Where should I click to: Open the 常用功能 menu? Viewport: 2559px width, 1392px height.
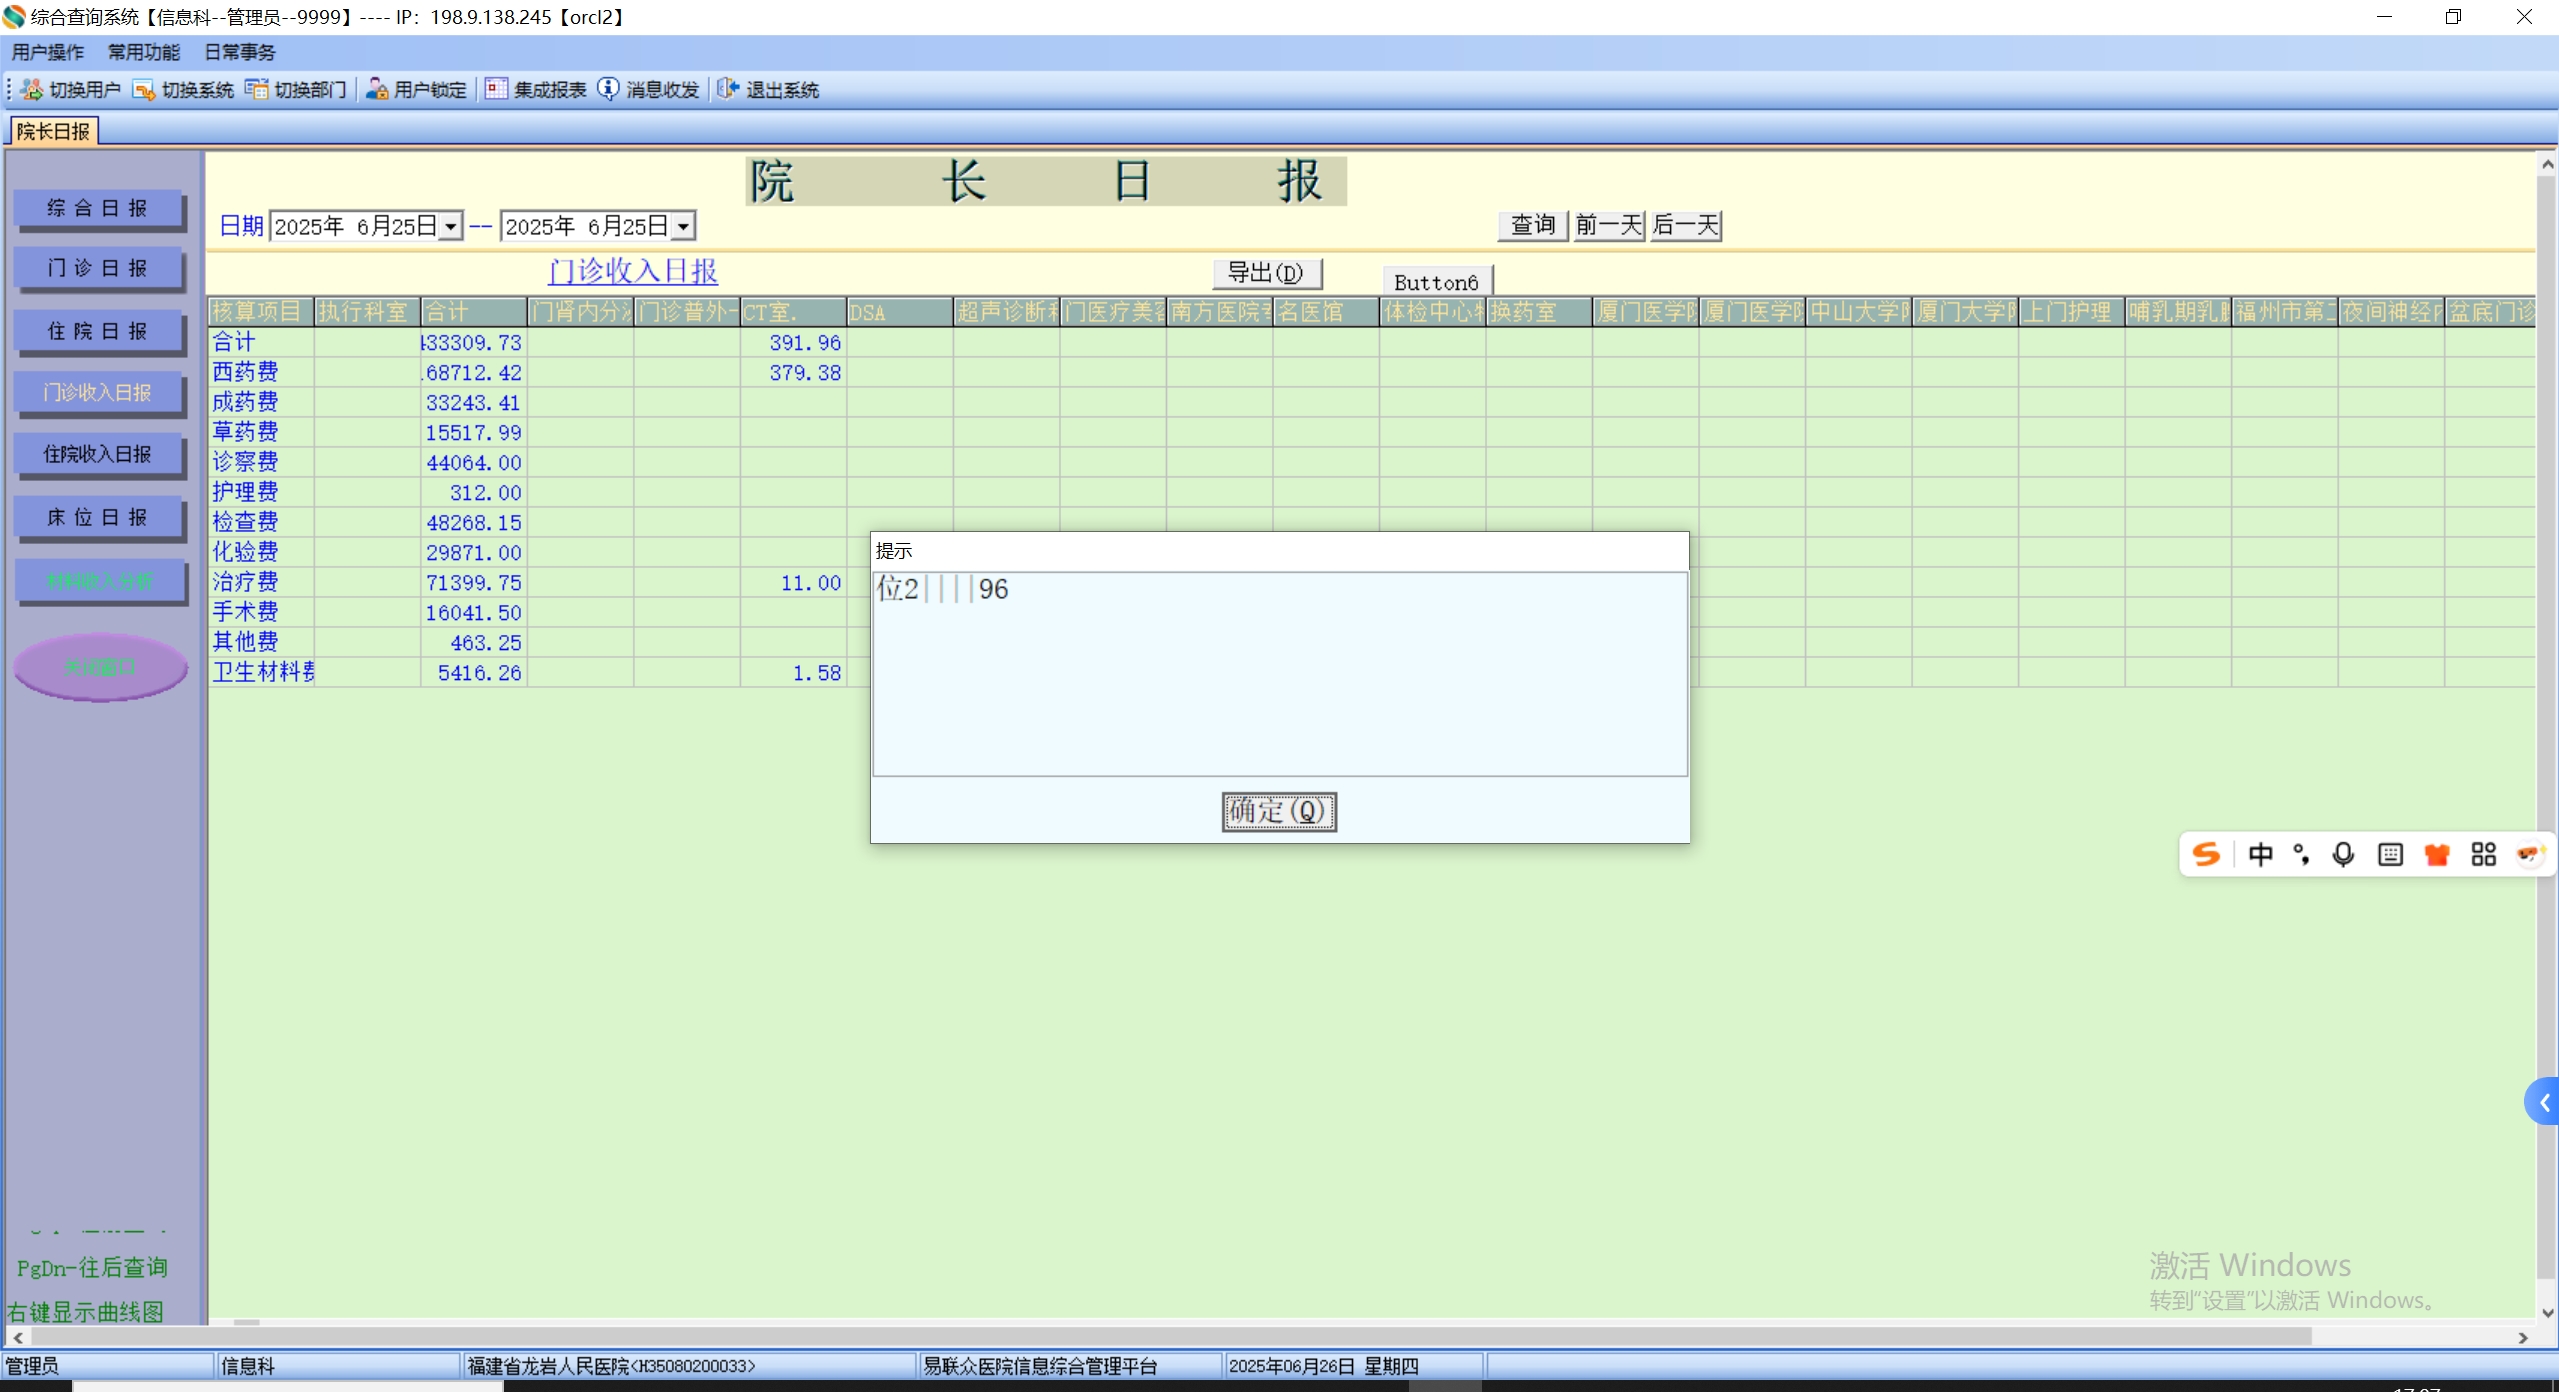coord(144,52)
